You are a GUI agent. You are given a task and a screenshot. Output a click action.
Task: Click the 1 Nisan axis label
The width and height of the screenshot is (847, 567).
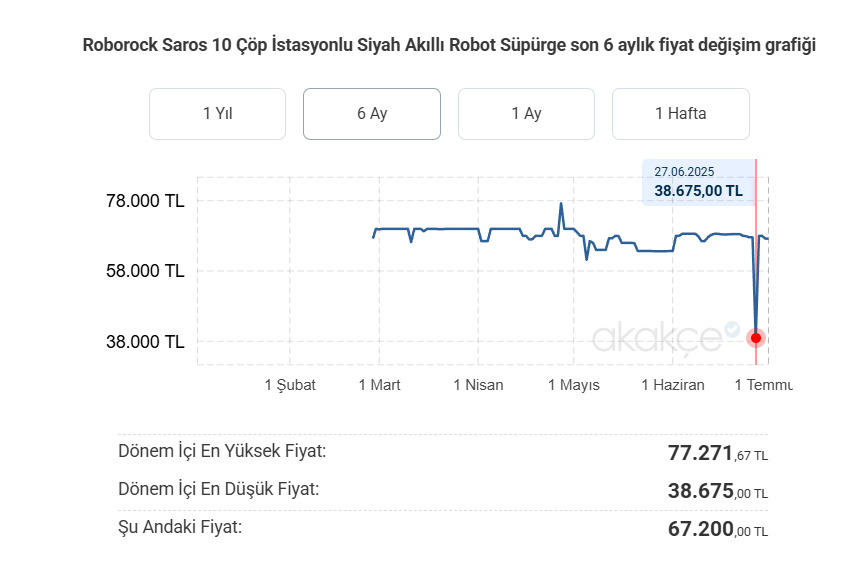[478, 385]
